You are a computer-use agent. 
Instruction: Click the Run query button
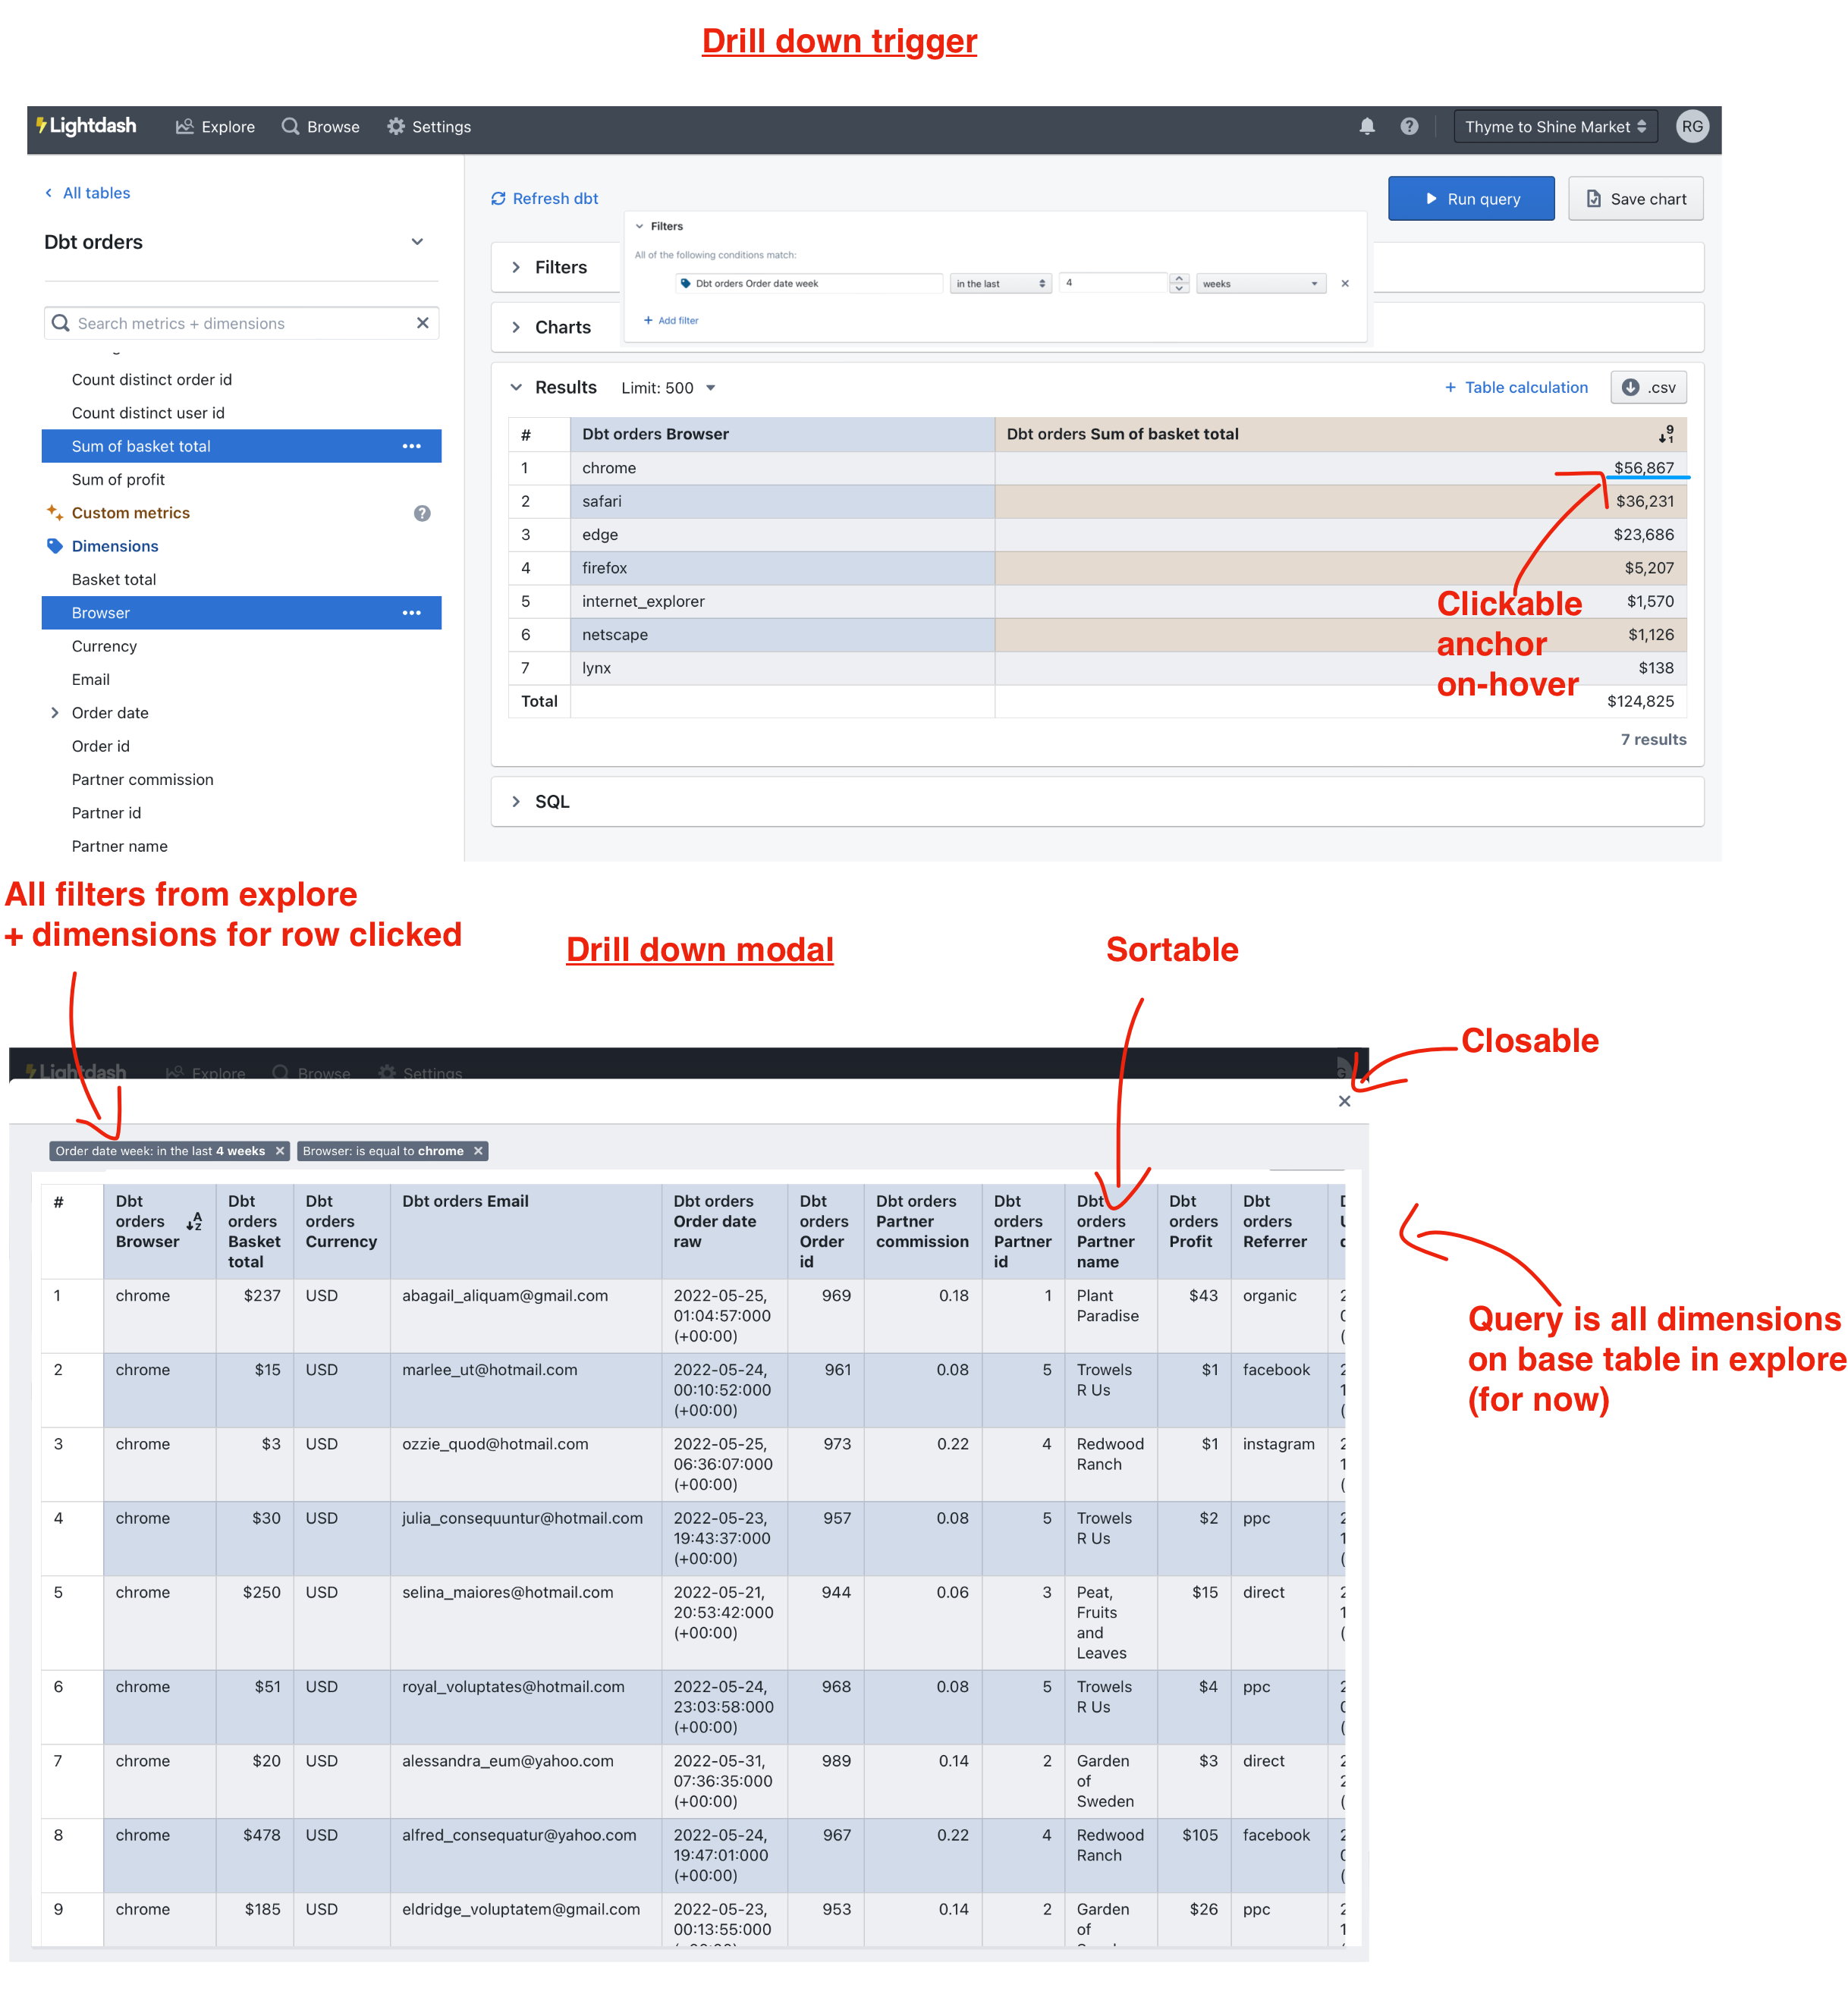pyautogui.click(x=1471, y=198)
